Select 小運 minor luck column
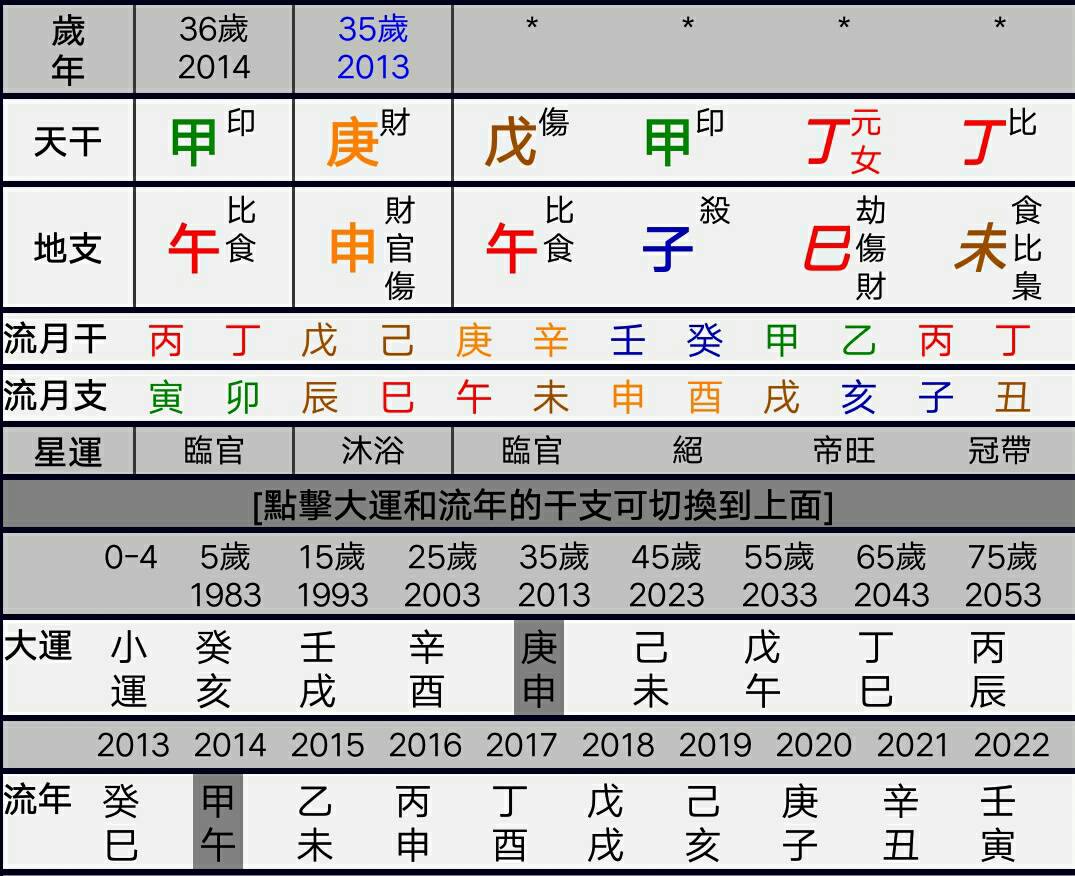The height and width of the screenshot is (876, 1075). pos(129,669)
